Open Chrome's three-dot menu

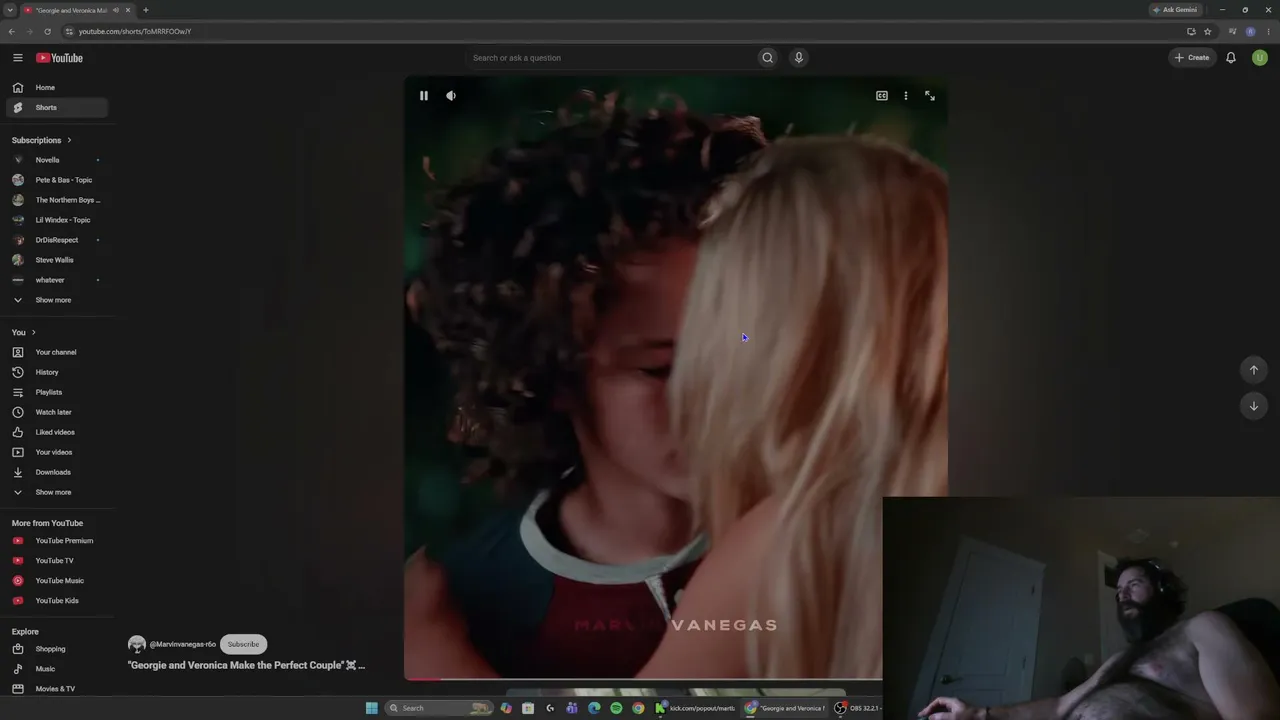[1268, 31]
